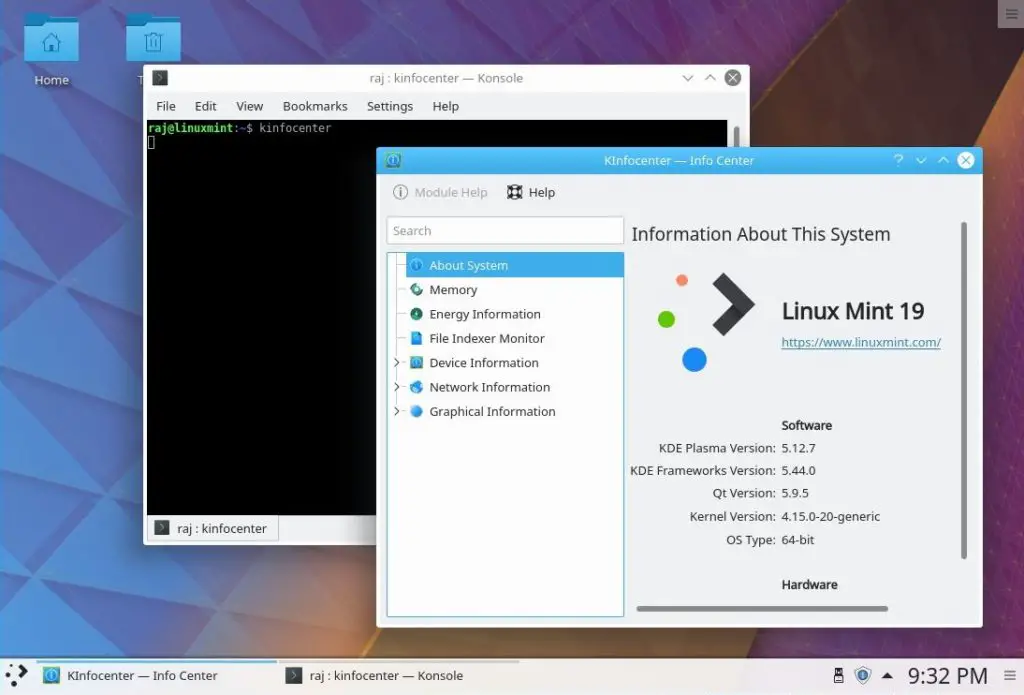The width and height of the screenshot is (1024, 695).
Task: Open the Help menu in Konsole
Action: pyautogui.click(x=445, y=106)
